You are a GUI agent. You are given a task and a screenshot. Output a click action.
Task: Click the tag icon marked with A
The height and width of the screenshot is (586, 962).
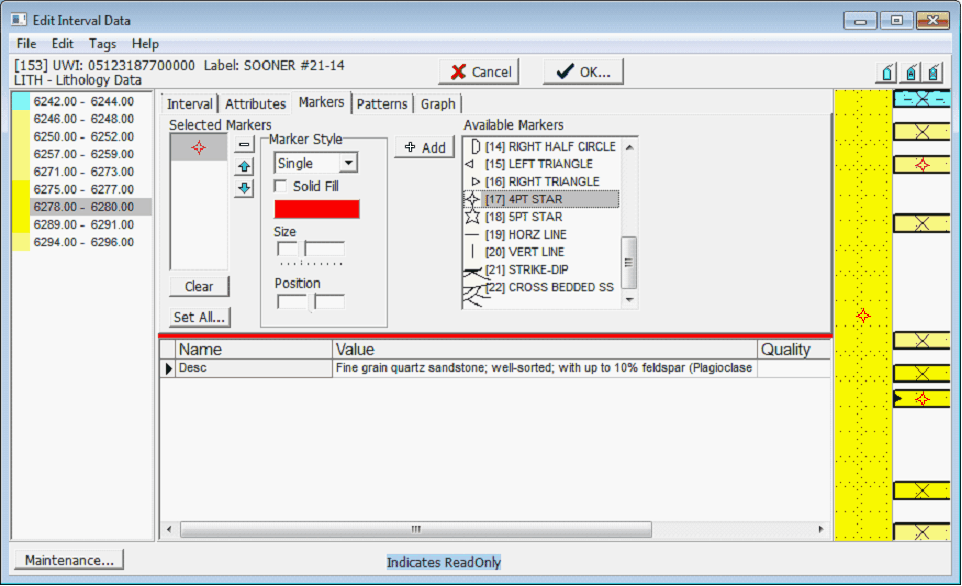point(910,72)
